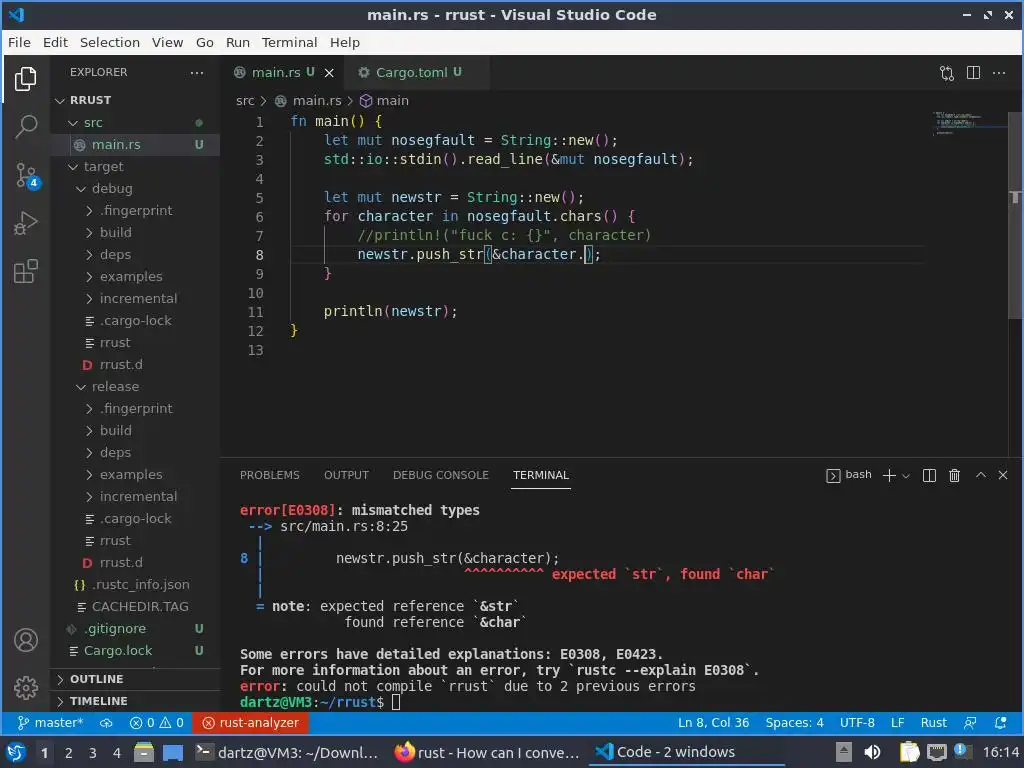Open the Go menu
This screenshot has width=1024, height=768.
[204, 42]
